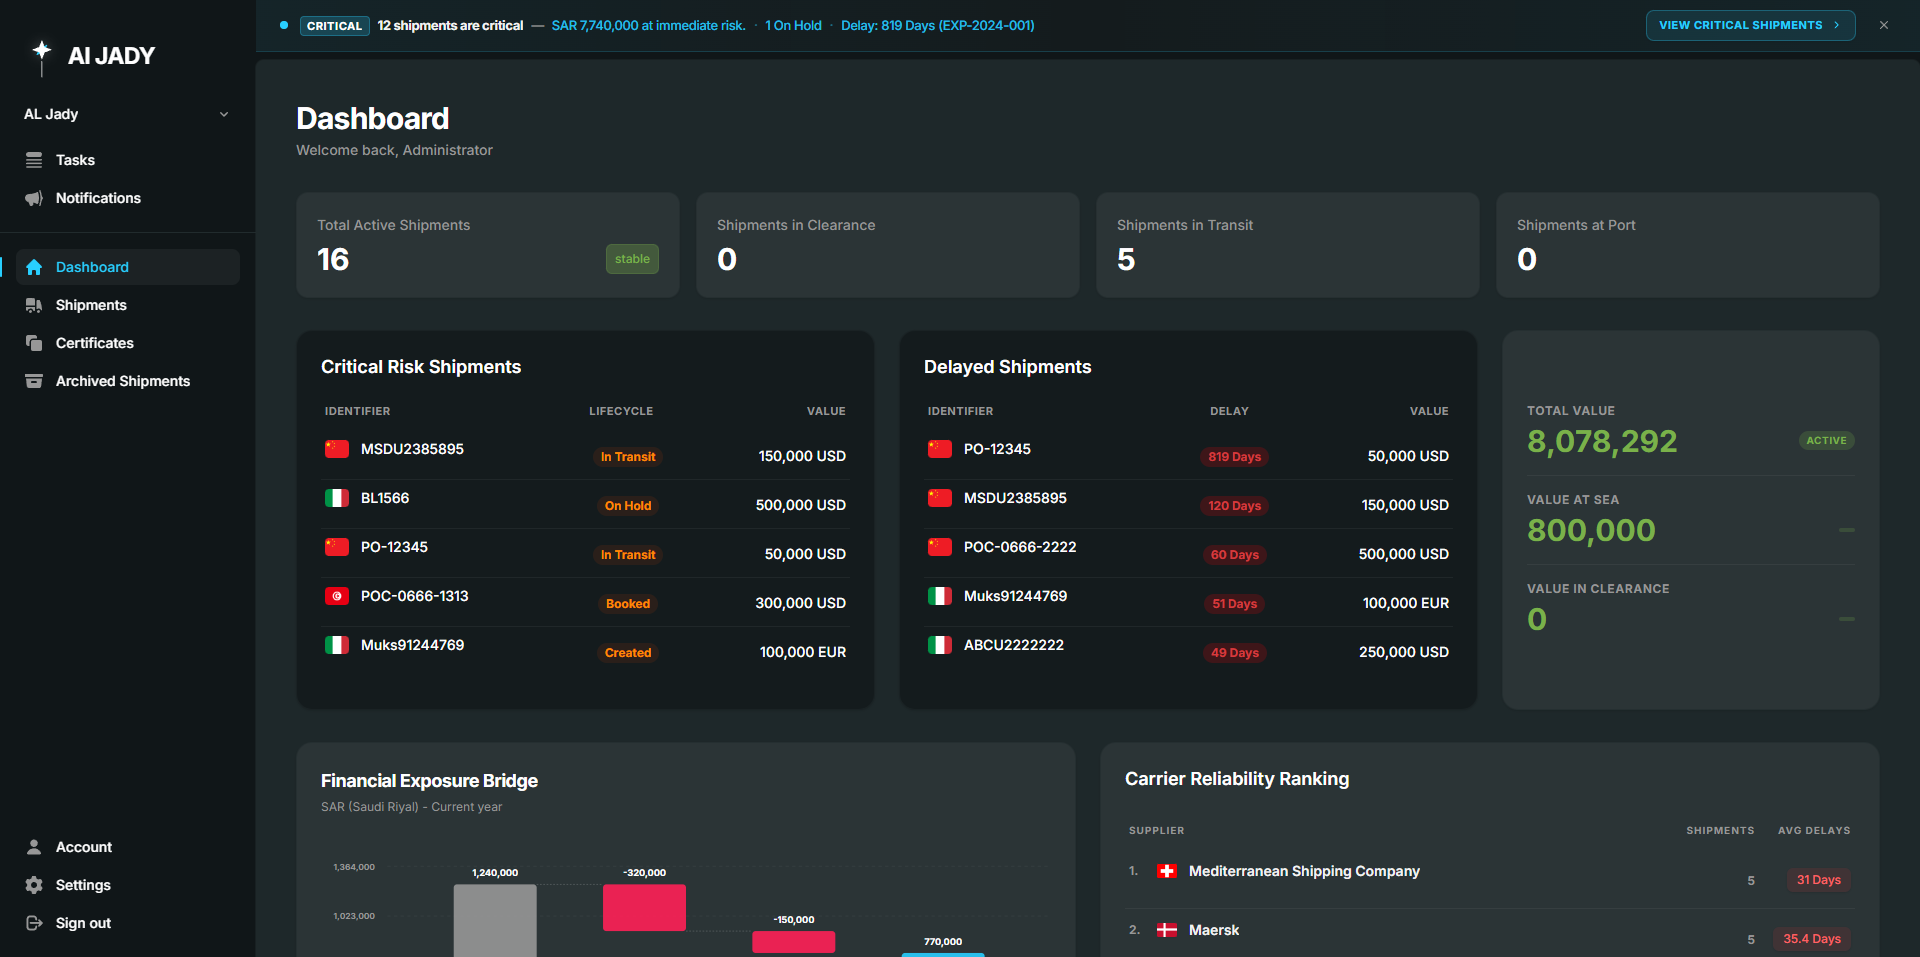Screen dimensions: 1920x957
Task: Click the 35.4 Days average delay badge
Action: (1811, 939)
